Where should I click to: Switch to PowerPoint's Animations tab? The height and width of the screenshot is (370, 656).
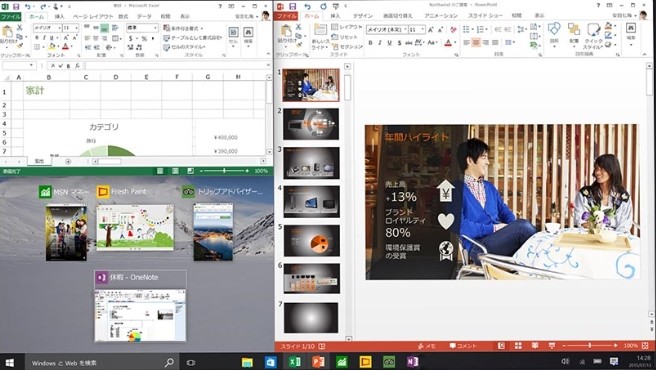441,16
